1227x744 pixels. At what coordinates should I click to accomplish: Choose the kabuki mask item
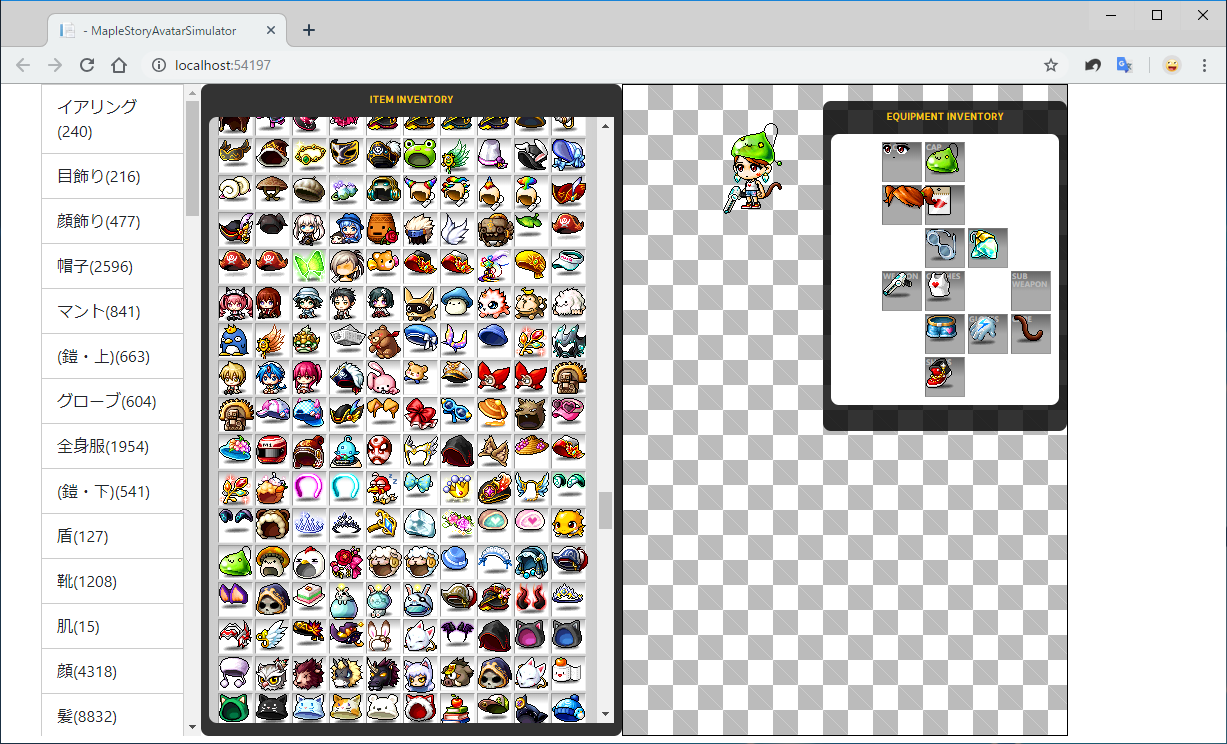[x=383, y=449]
